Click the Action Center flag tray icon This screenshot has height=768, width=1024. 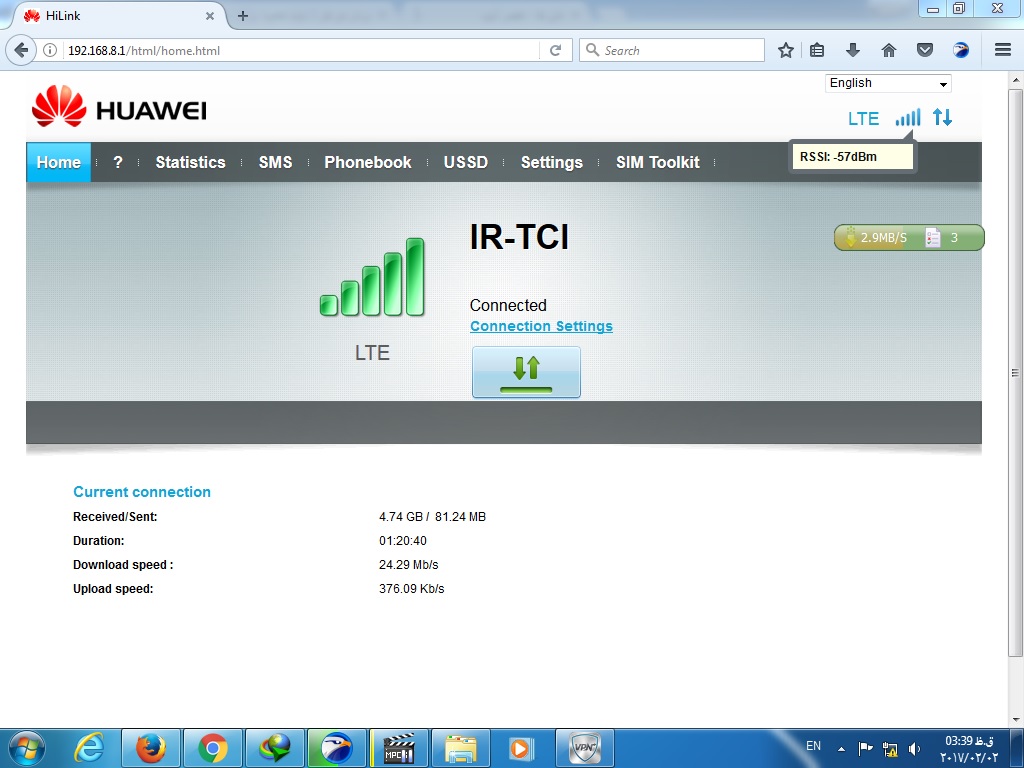[865, 748]
